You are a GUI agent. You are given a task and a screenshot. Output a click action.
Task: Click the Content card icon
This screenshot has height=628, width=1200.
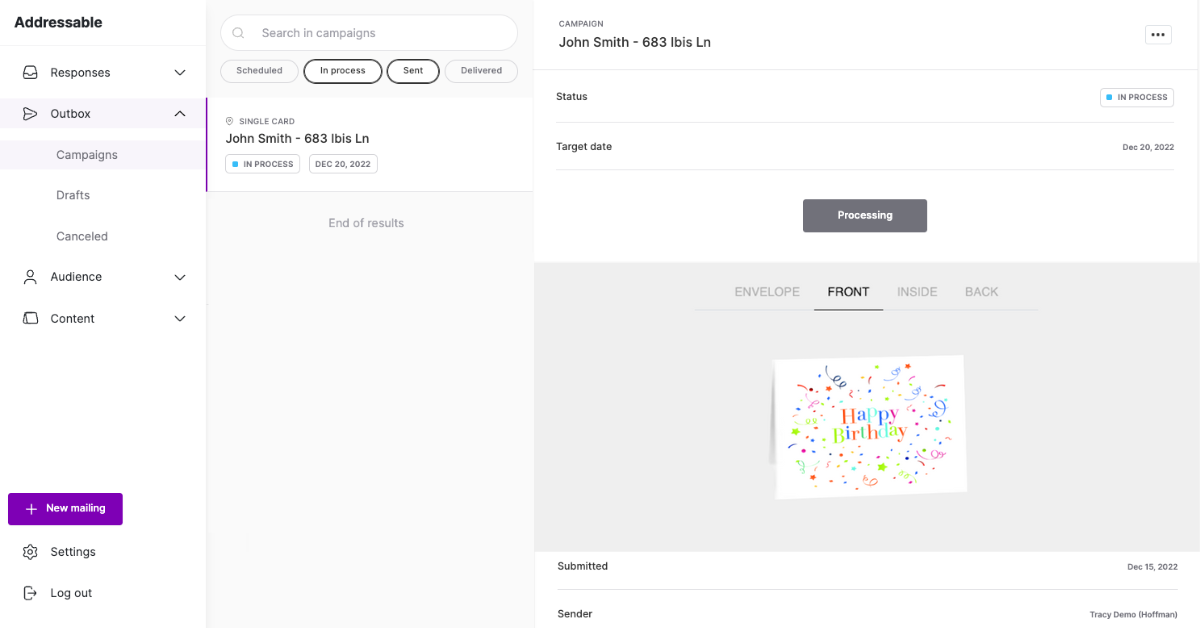pyautogui.click(x=30, y=318)
